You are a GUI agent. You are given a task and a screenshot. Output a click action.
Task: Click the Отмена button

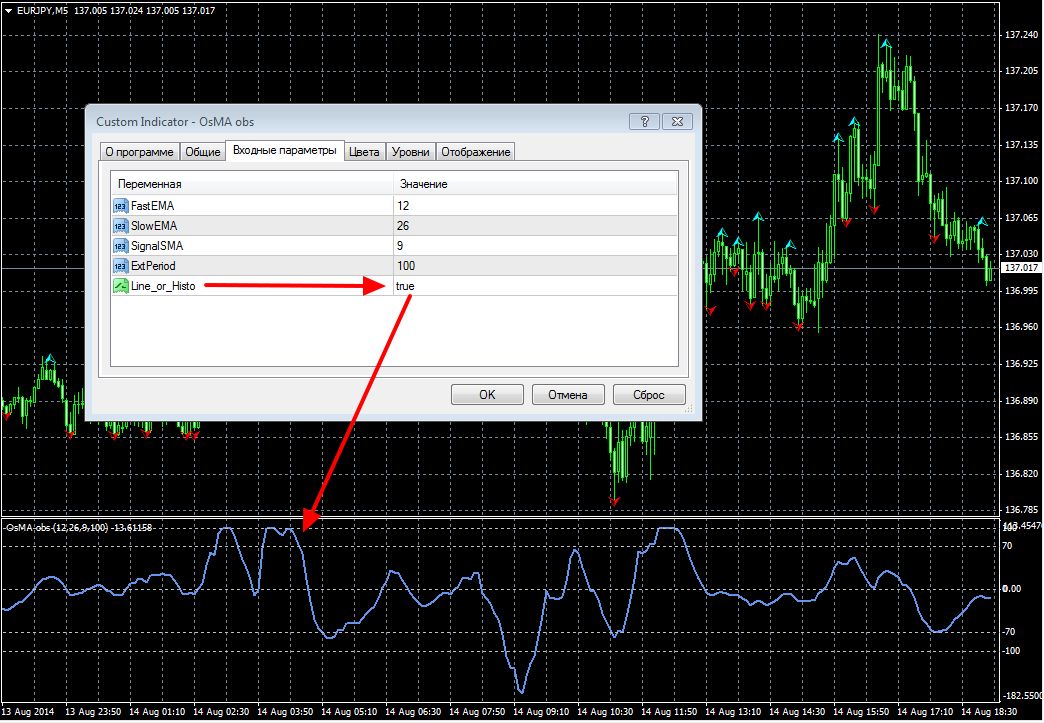click(x=568, y=394)
